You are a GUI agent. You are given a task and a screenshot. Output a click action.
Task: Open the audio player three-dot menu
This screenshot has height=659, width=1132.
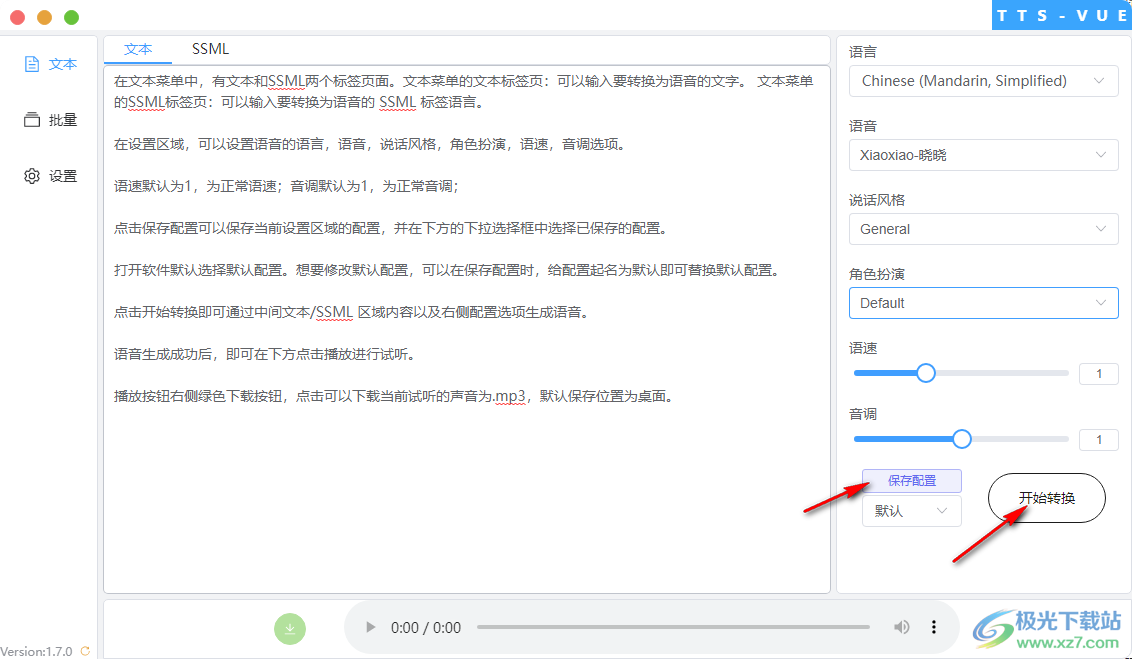(933, 627)
